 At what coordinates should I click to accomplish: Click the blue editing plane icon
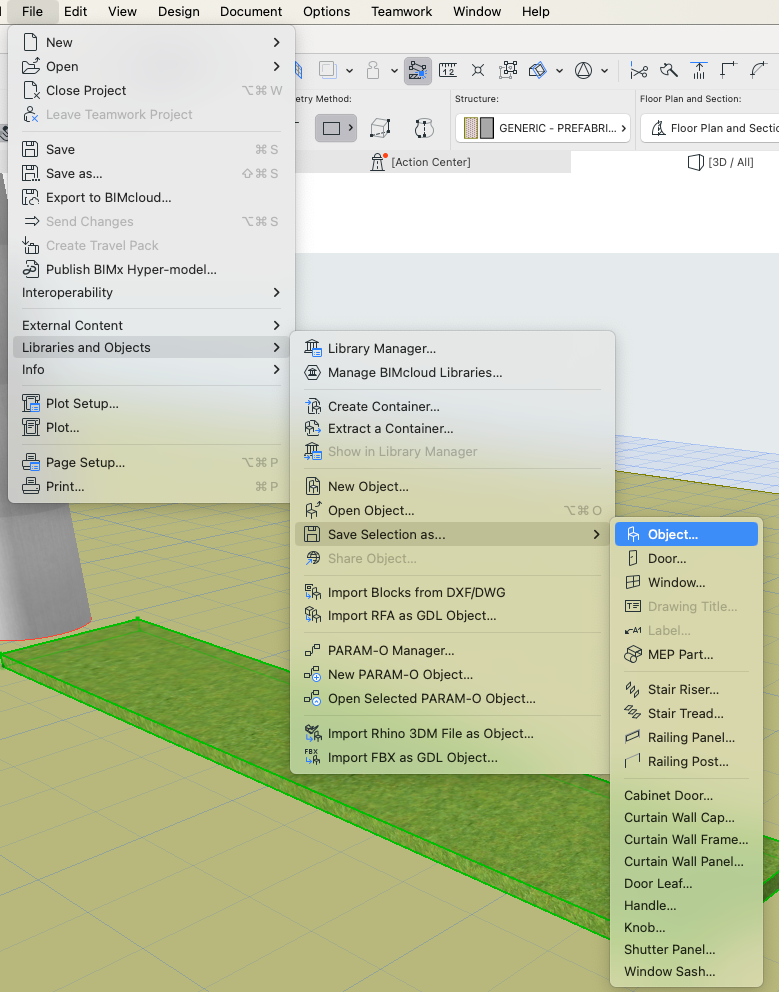[x=538, y=70]
